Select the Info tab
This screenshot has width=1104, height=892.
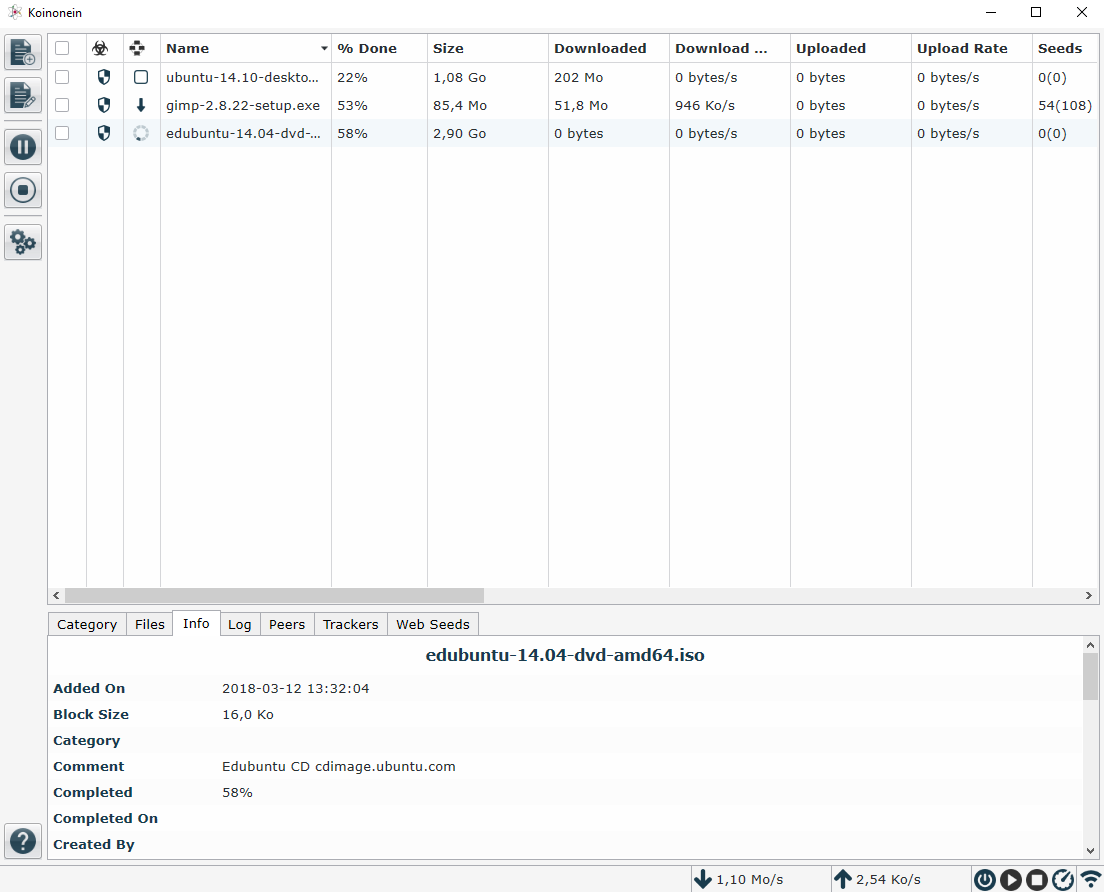pyautogui.click(x=196, y=624)
